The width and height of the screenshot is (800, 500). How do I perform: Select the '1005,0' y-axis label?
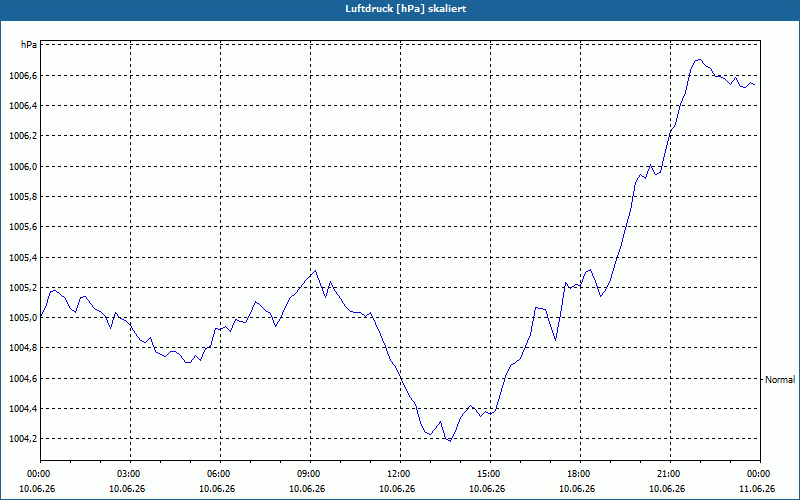click(x=23, y=318)
